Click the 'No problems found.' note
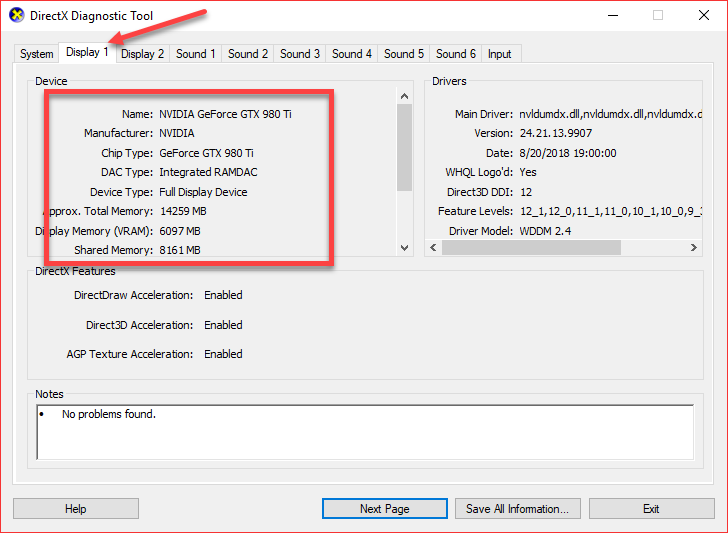The image size is (728, 533). 109,414
